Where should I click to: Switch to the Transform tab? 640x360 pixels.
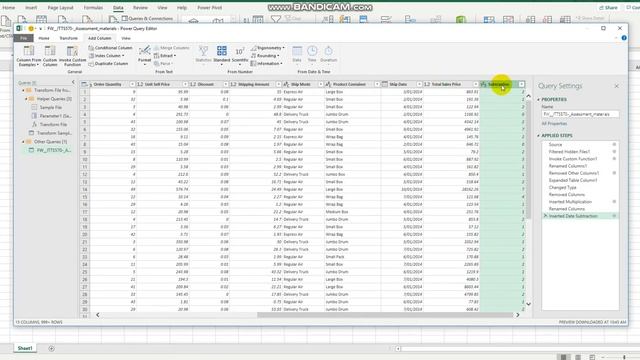69,38
